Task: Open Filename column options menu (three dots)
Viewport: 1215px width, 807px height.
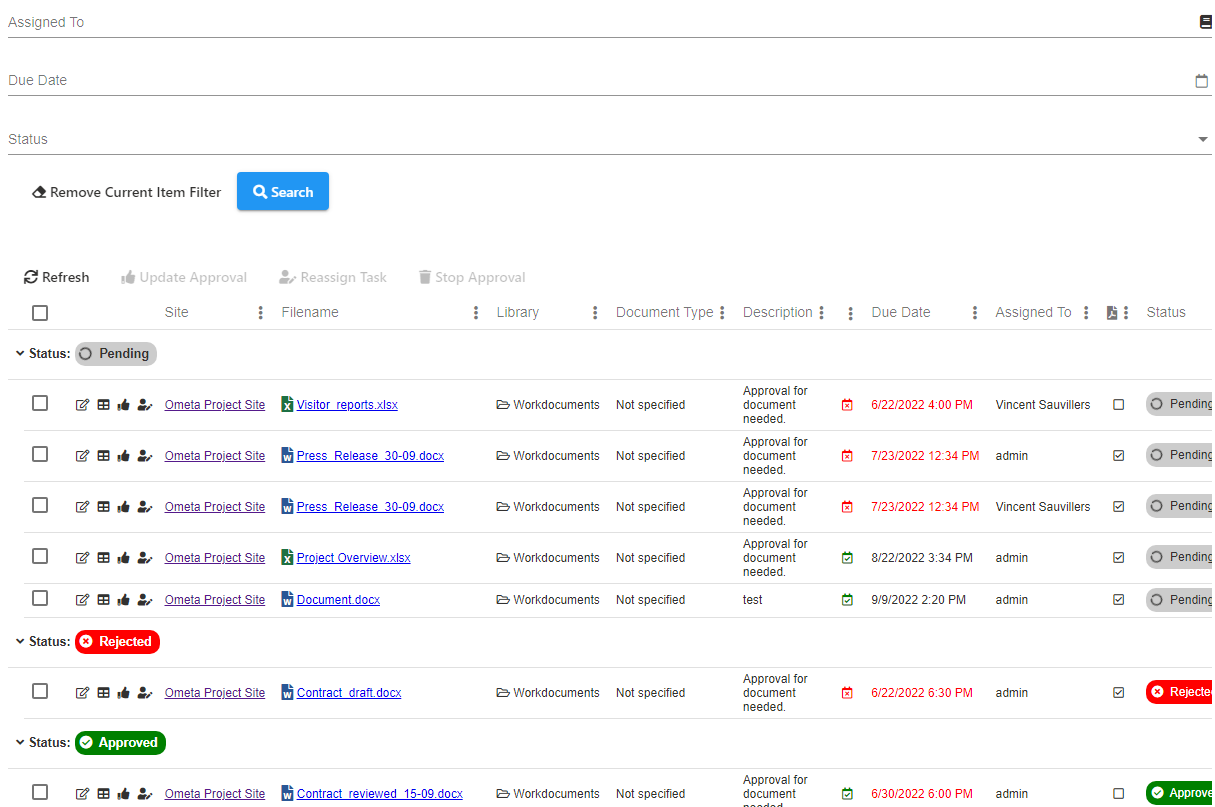Action: [x=476, y=313]
